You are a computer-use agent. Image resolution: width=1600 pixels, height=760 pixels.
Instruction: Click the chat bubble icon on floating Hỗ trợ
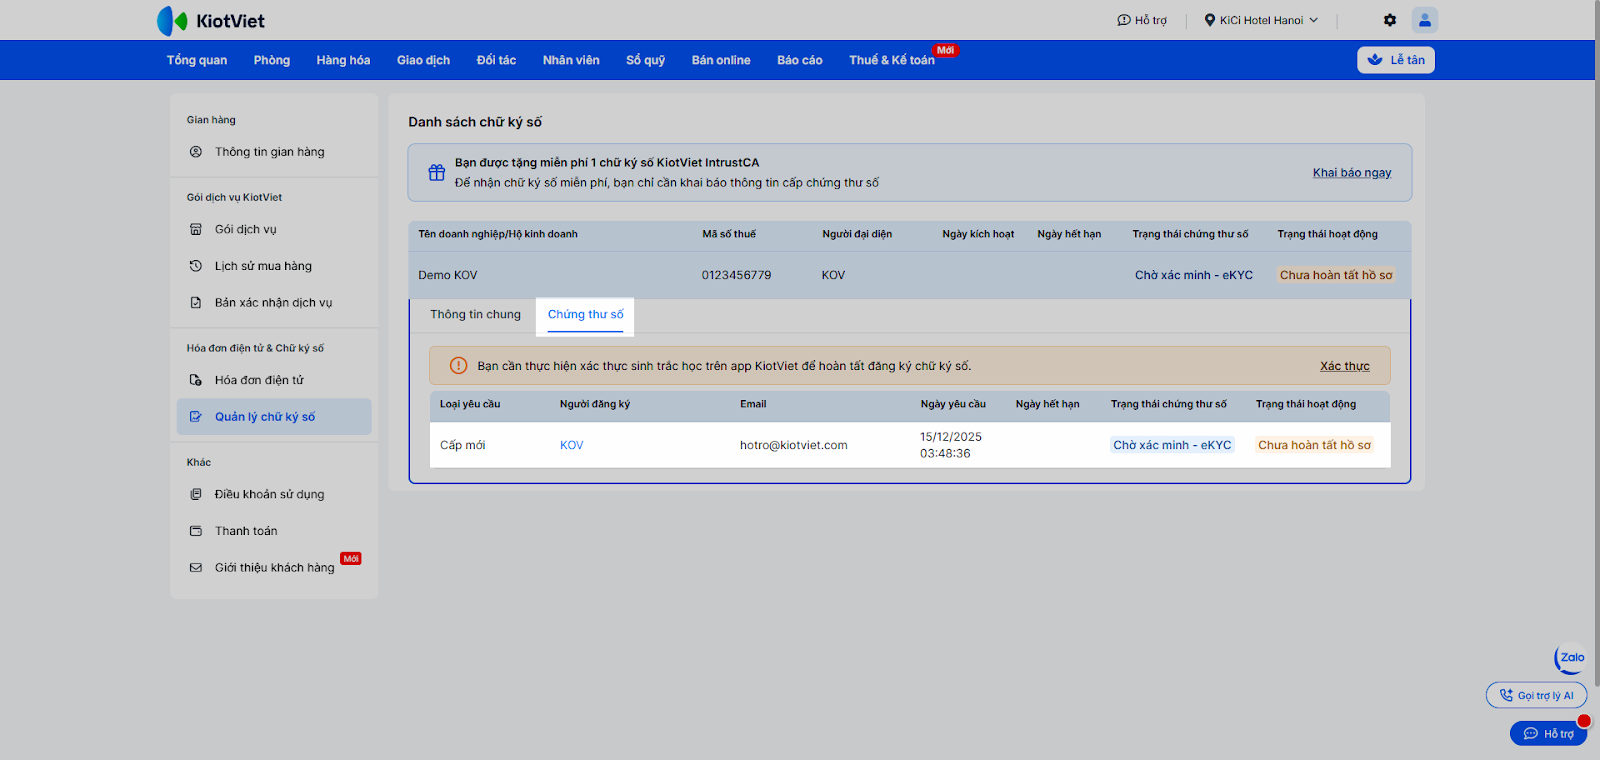pyautogui.click(x=1530, y=734)
